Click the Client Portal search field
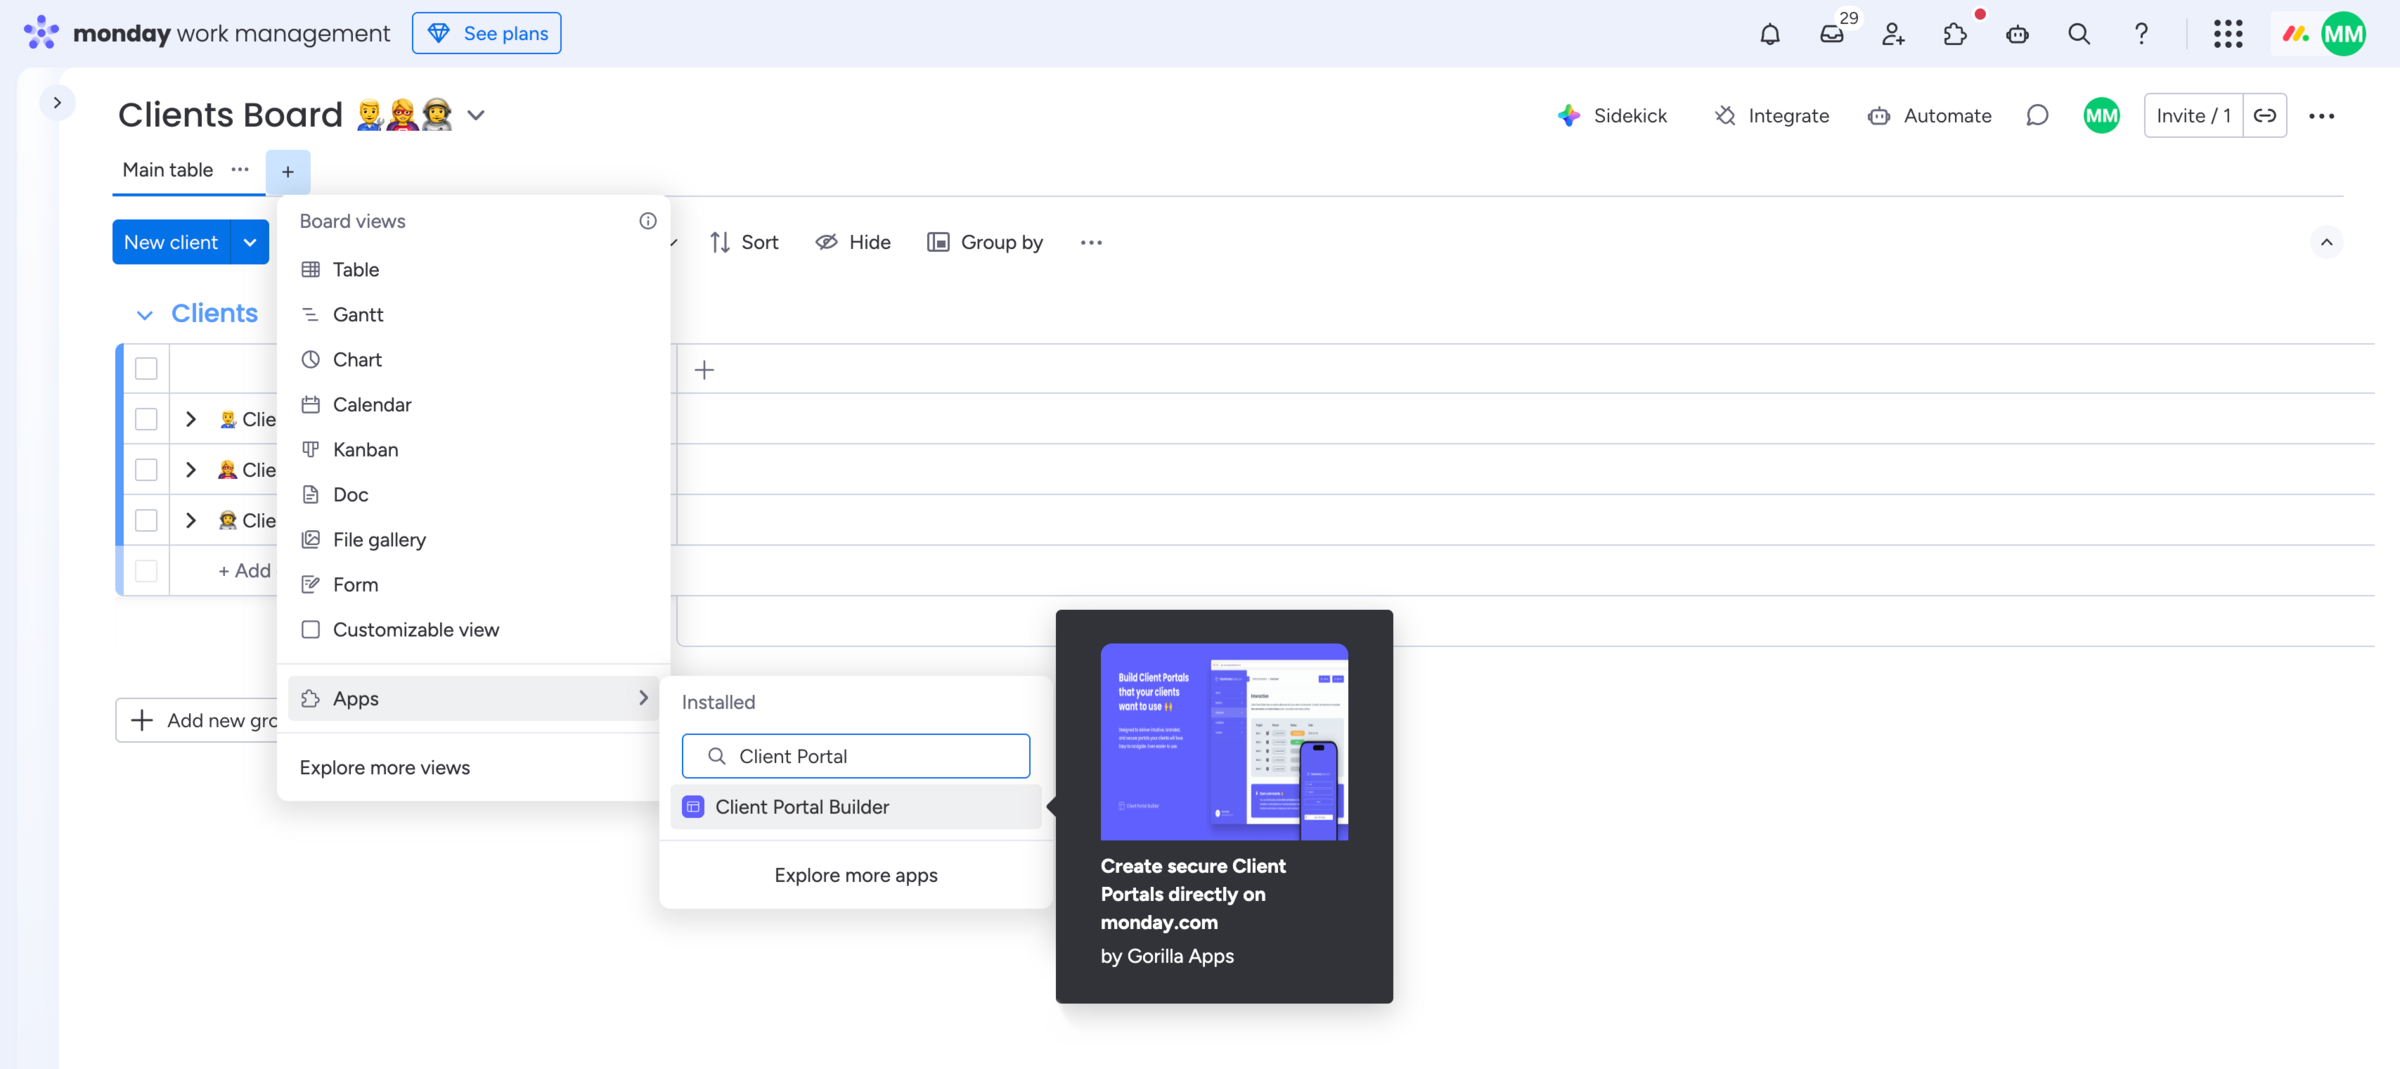 click(870, 756)
